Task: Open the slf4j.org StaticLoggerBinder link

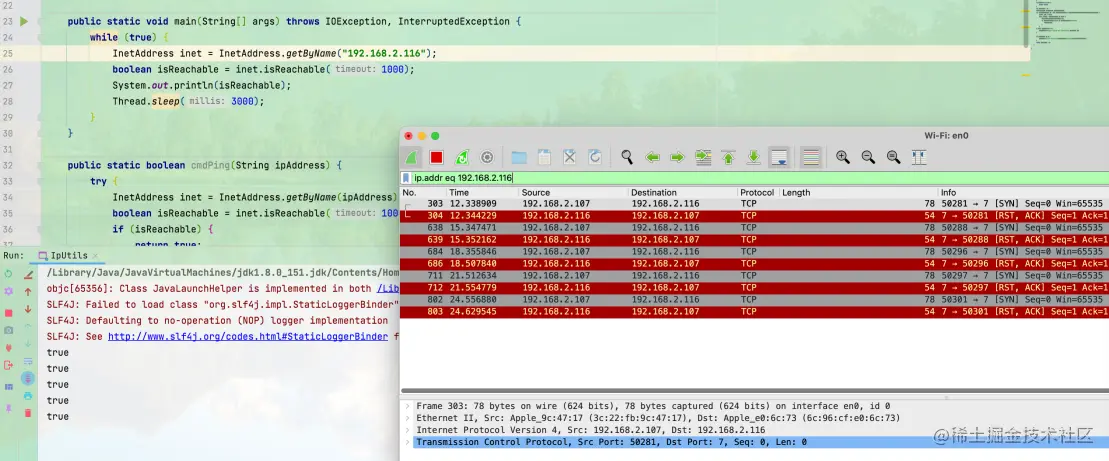Action: [x=248, y=337]
